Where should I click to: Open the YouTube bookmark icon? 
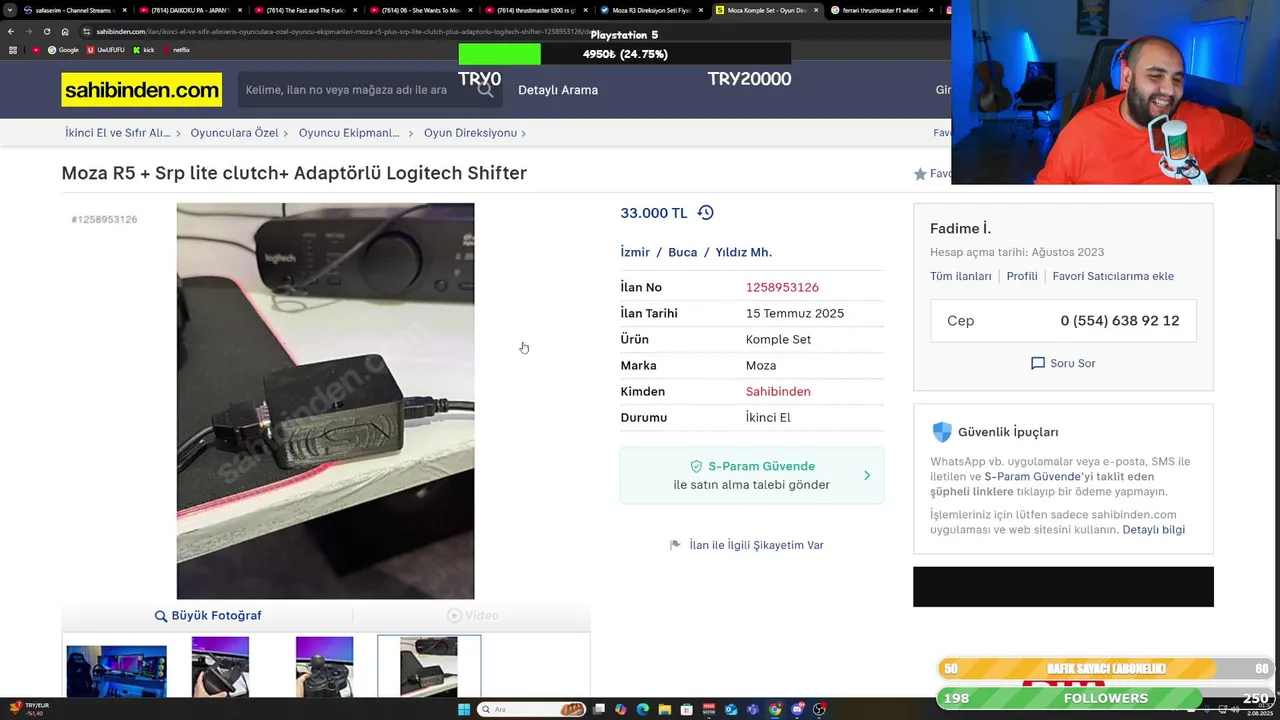click(x=36, y=50)
